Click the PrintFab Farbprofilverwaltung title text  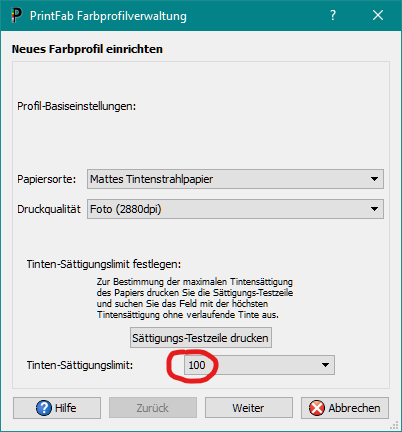(x=108, y=16)
